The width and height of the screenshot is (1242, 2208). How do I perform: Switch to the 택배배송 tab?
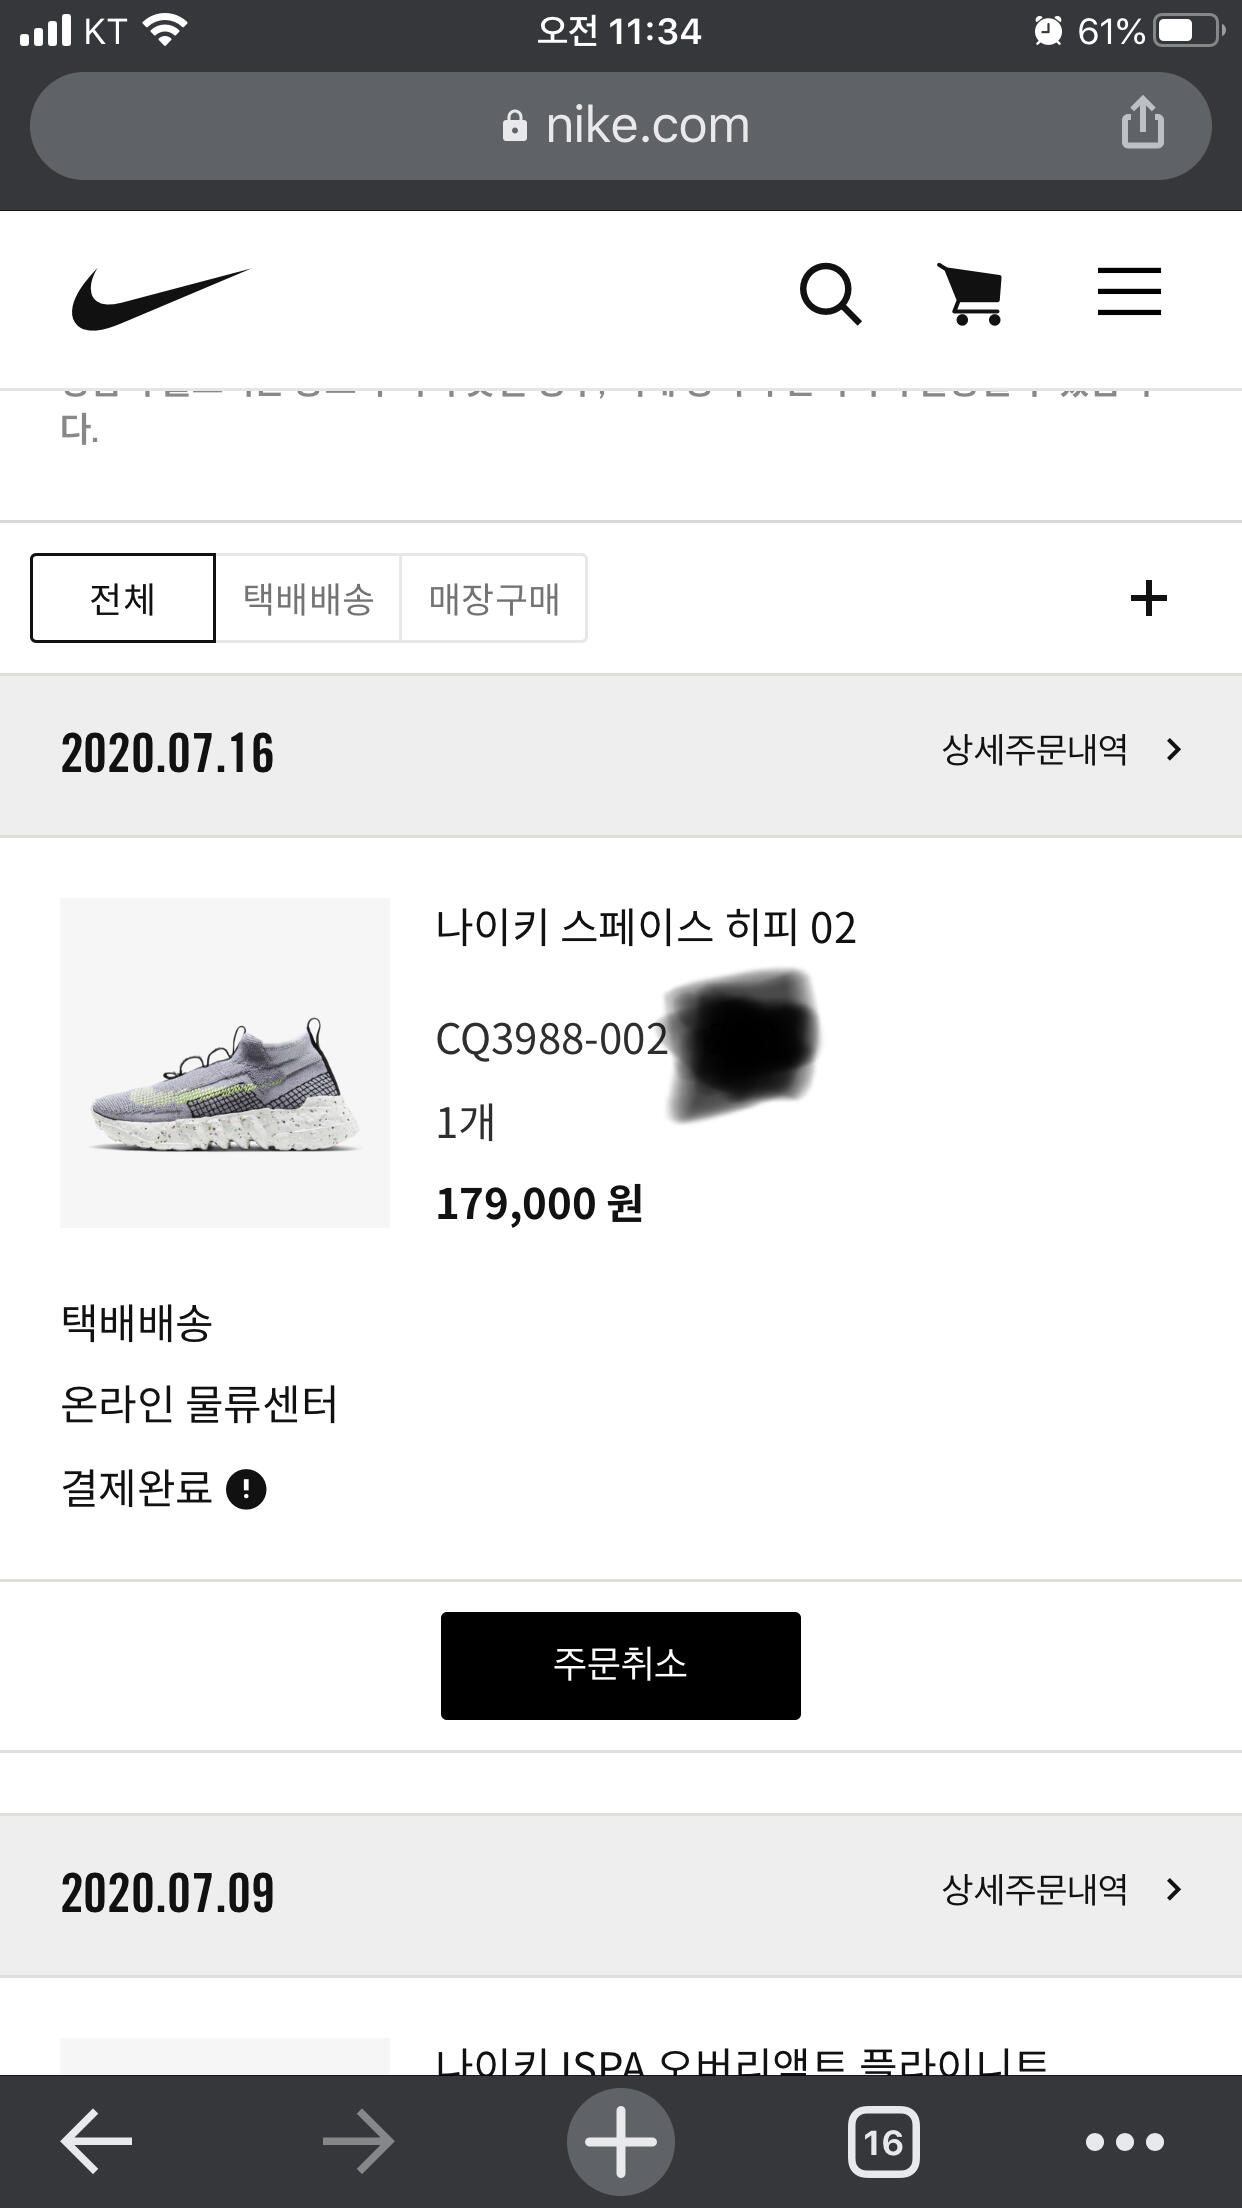point(308,598)
